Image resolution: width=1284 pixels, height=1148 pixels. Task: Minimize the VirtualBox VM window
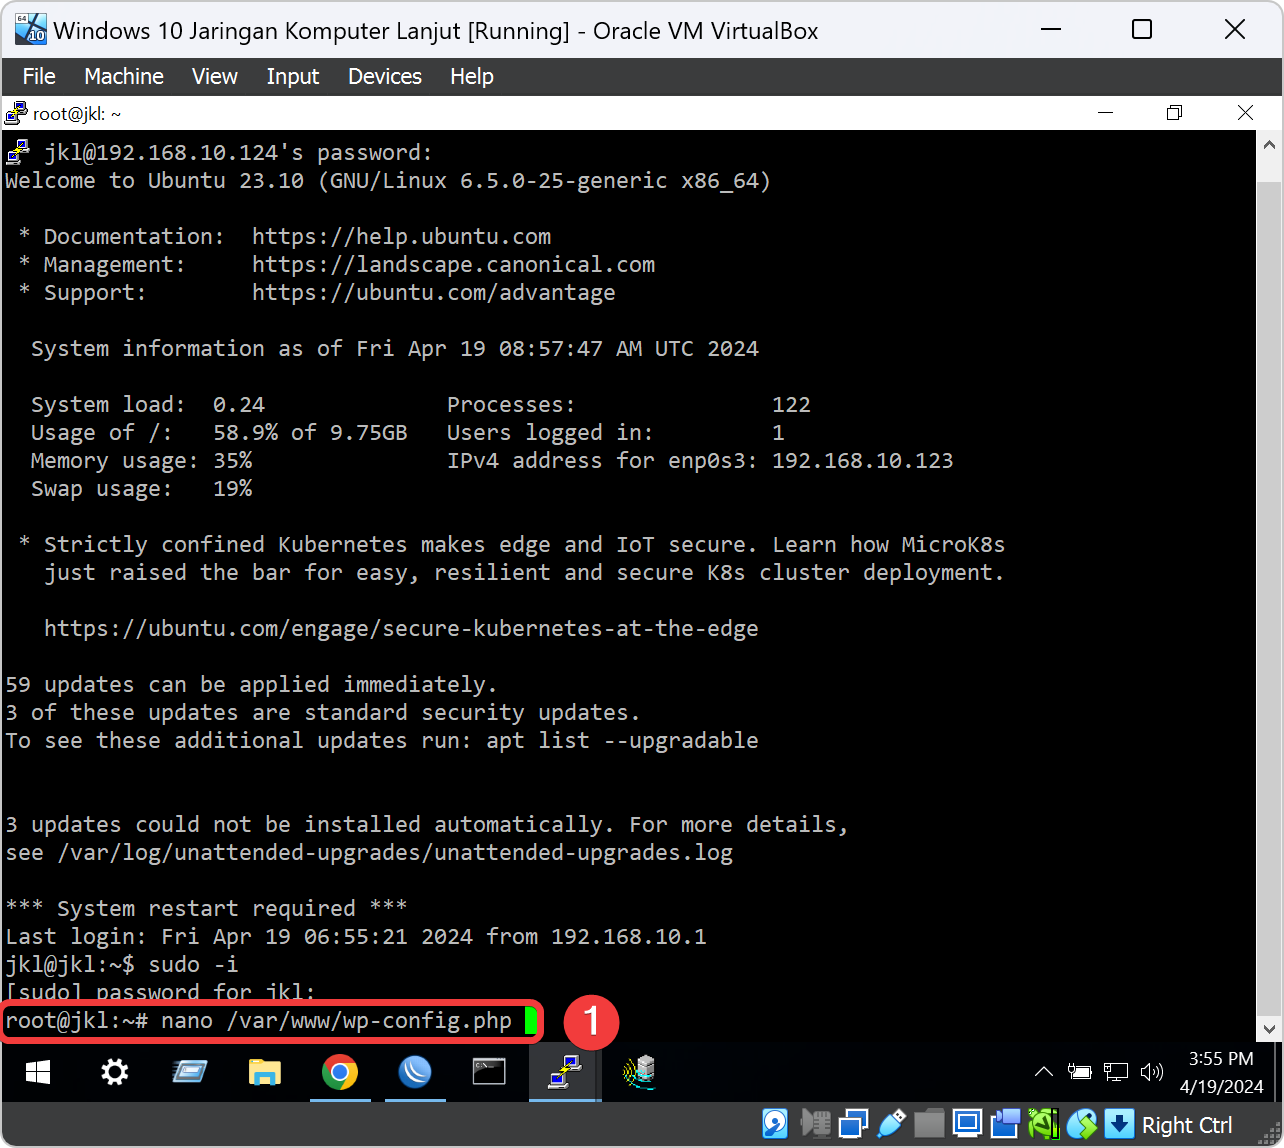[x=1051, y=30]
